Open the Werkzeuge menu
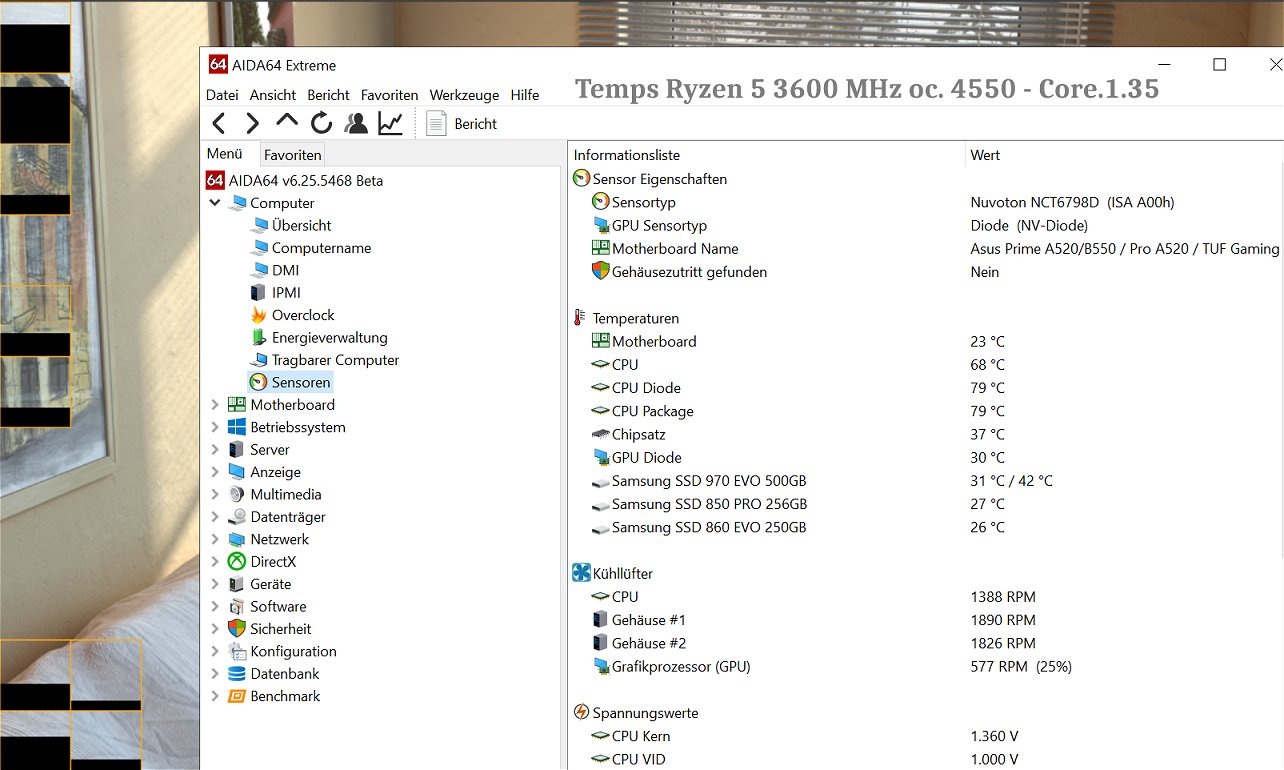 (464, 95)
